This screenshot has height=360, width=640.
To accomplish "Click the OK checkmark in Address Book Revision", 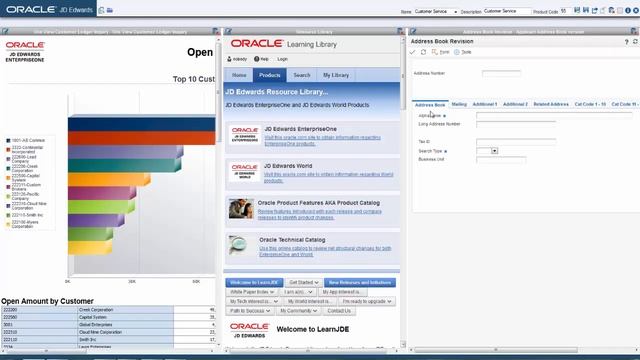I will (x=413, y=52).
